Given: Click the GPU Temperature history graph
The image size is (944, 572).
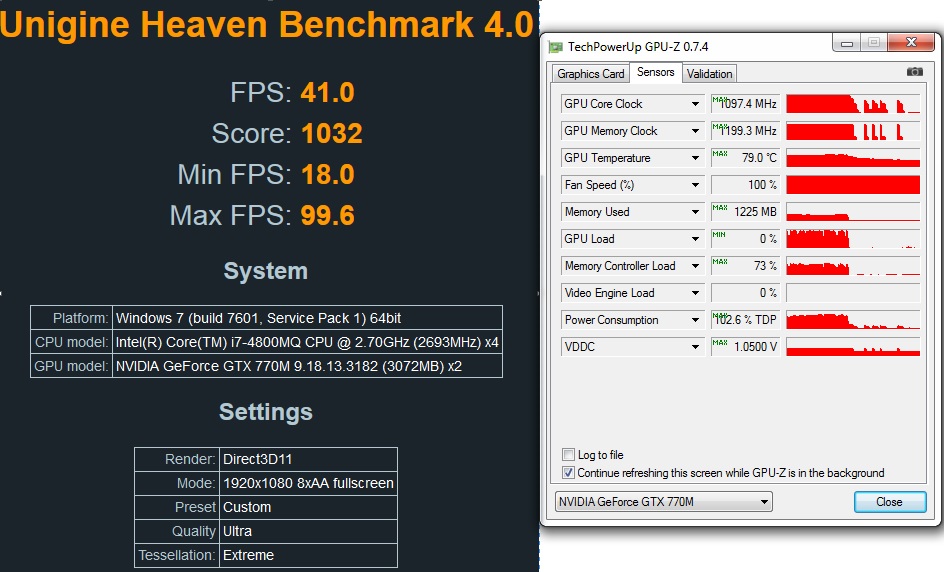Looking at the screenshot, I should [x=853, y=158].
